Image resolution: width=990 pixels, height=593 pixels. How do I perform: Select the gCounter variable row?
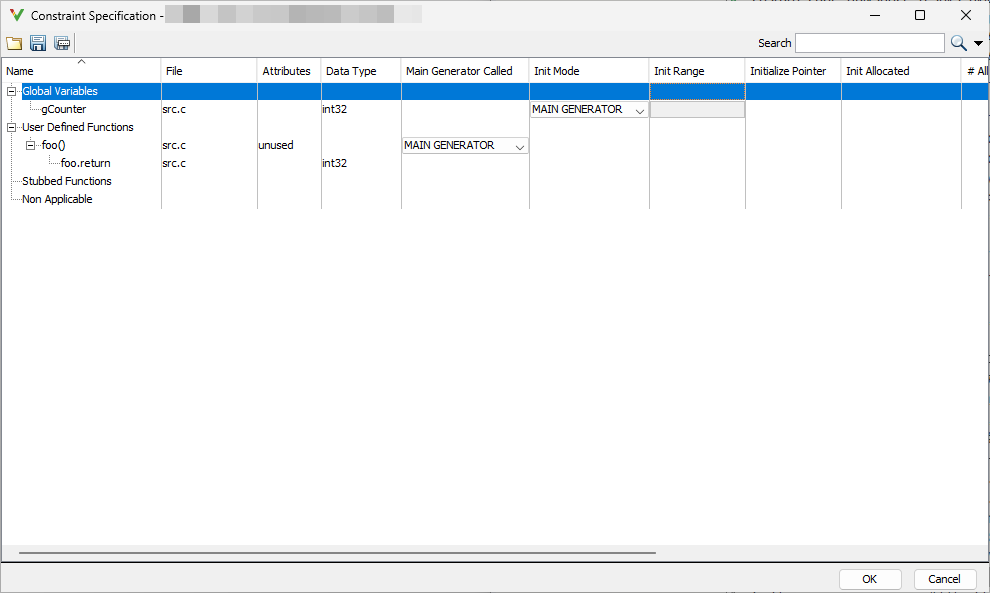tap(64, 110)
